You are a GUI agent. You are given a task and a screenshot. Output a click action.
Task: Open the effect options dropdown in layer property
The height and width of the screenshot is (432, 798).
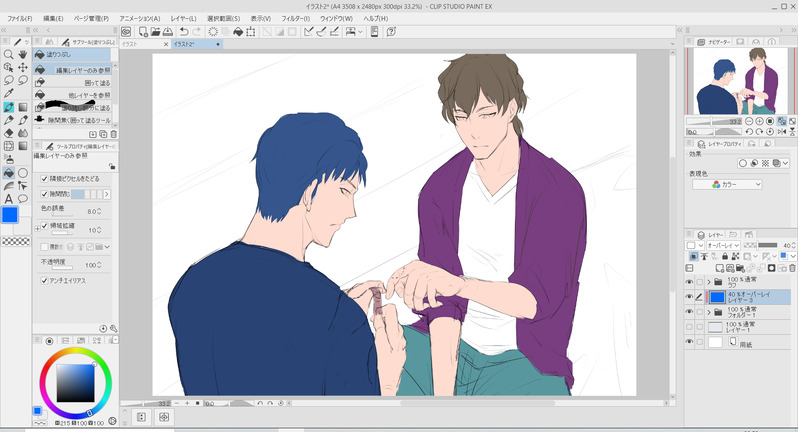786,163
